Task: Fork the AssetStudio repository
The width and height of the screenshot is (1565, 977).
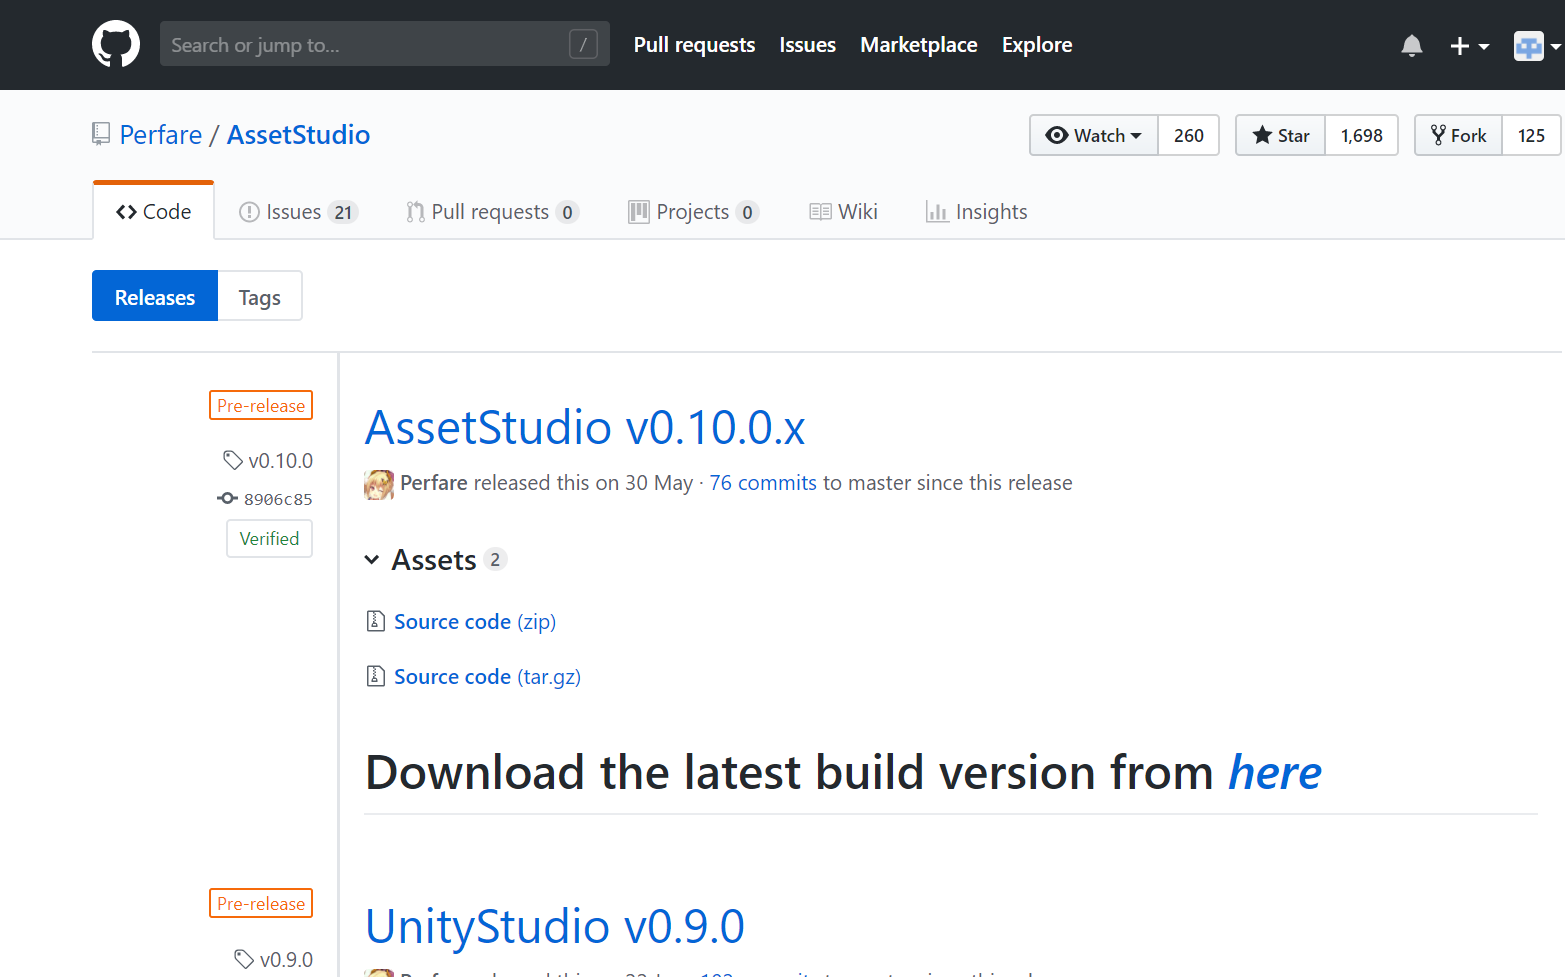Action: (x=1459, y=135)
